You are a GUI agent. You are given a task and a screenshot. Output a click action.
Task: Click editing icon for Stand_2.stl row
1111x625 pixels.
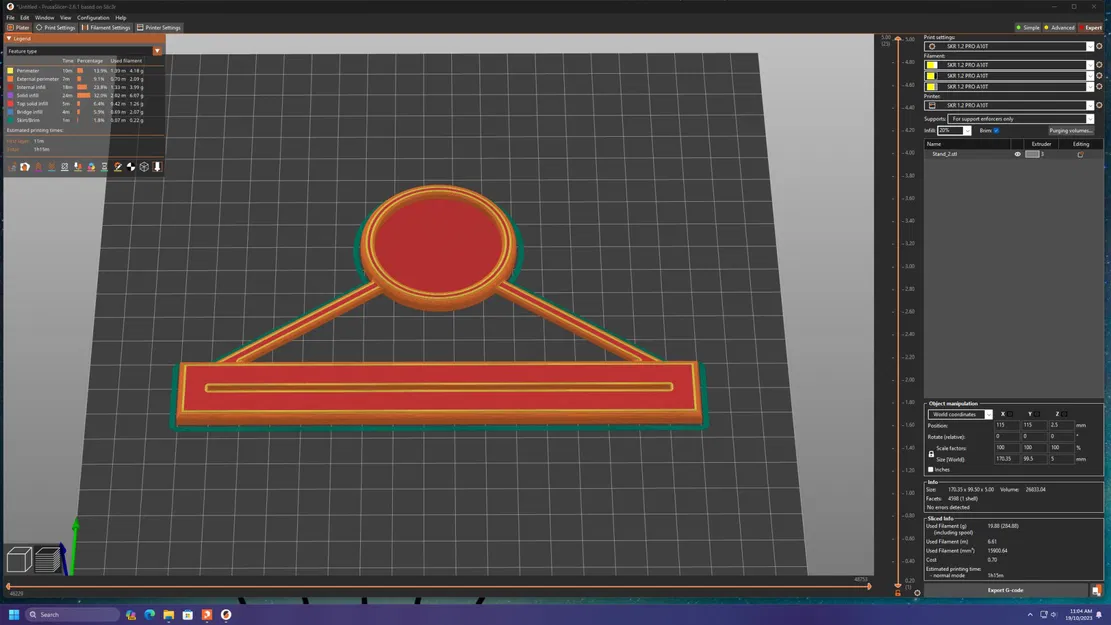(1081, 154)
